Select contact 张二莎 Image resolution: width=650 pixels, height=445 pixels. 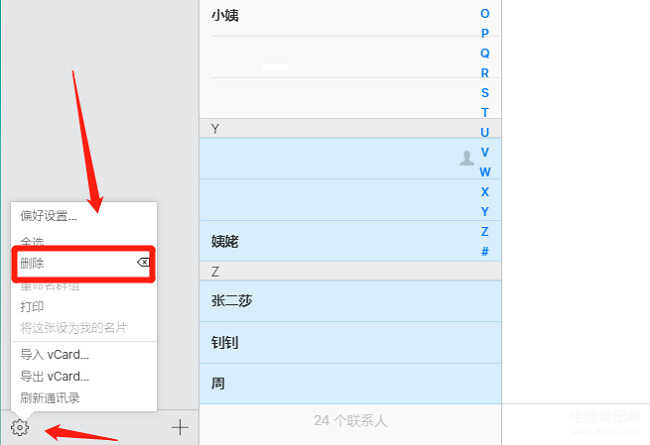[231, 301]
